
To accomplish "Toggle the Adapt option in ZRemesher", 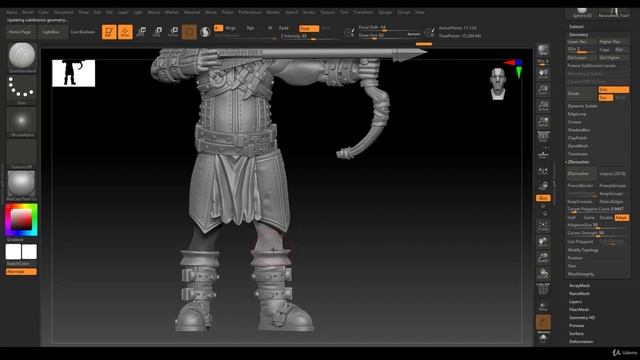I will pos(622,218).
